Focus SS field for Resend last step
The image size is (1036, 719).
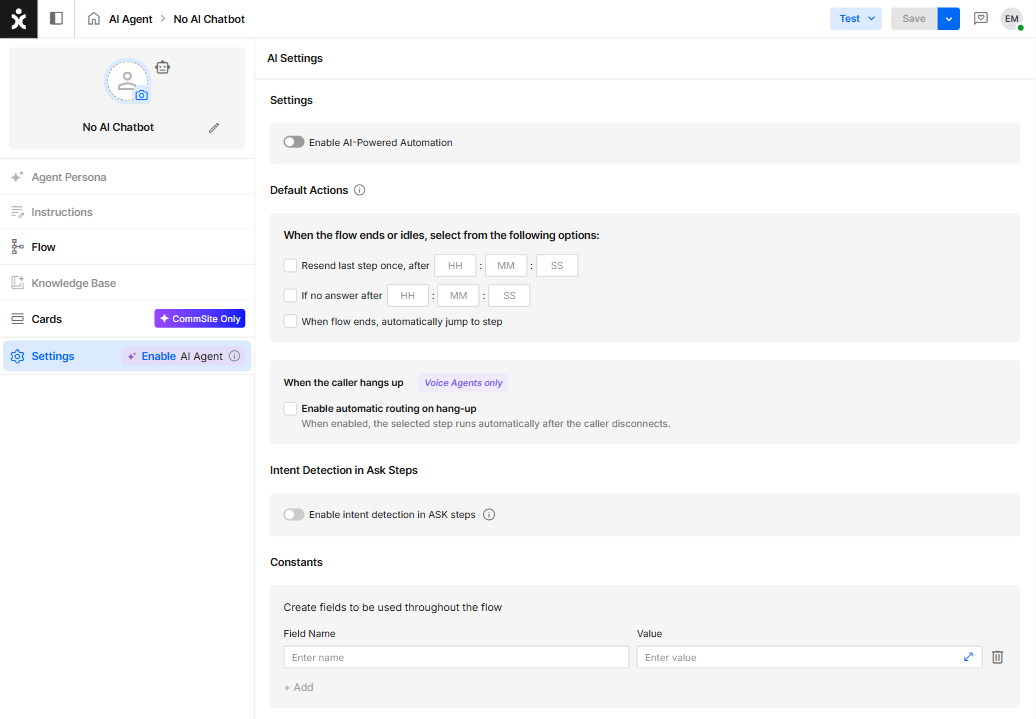pos(557,266)
